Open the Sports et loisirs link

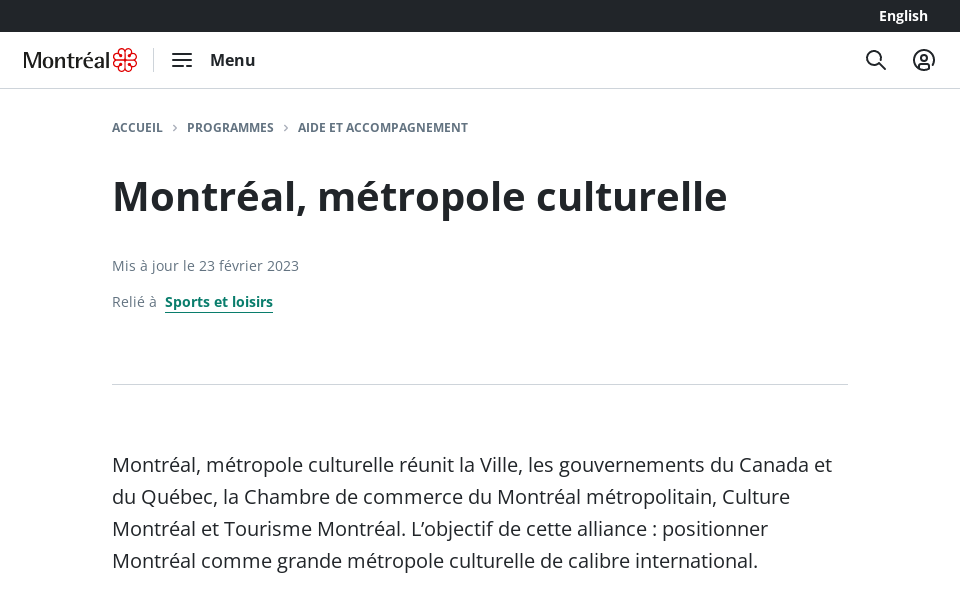[x=219, y=301]
